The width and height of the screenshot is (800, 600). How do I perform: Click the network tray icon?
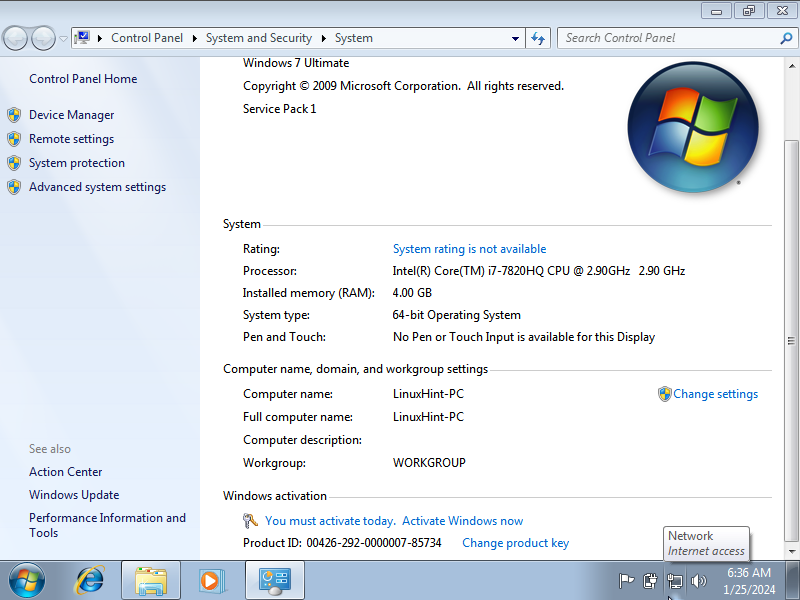pyautogui.click(x=674, y=581)
